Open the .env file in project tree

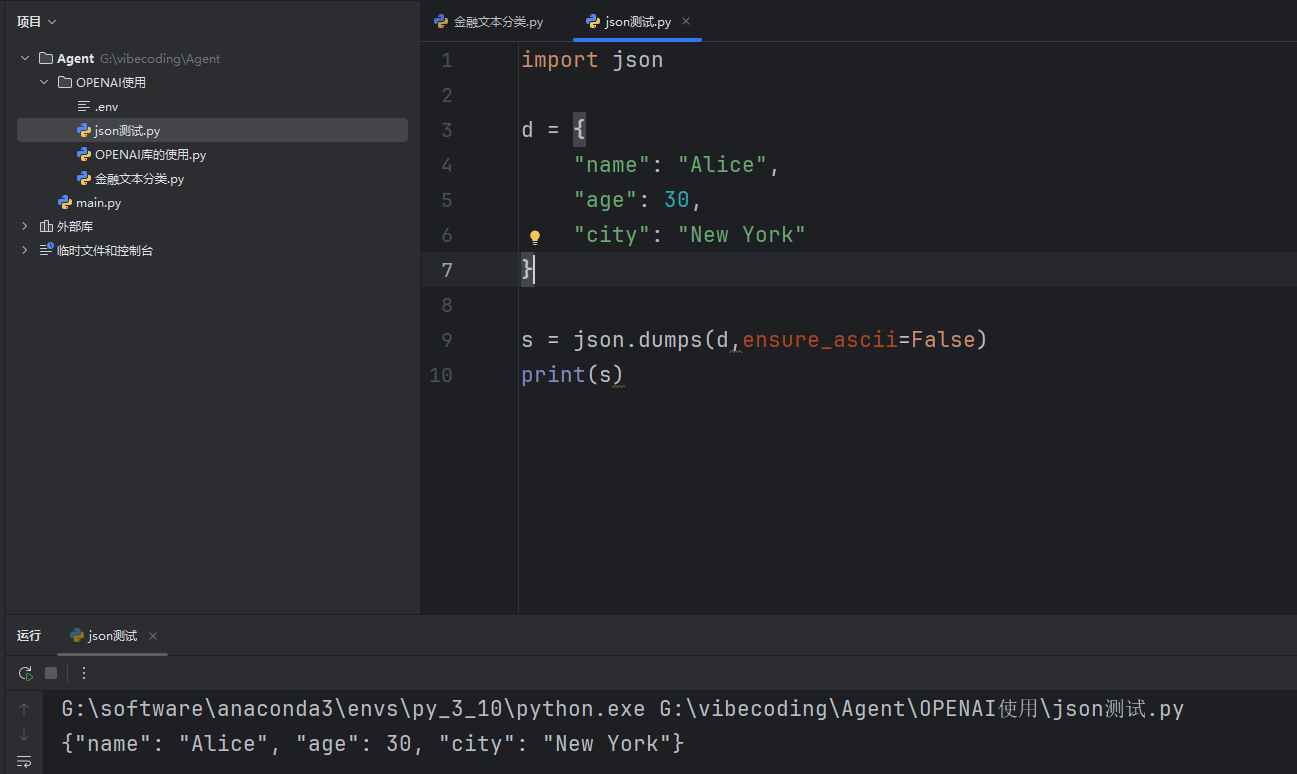[106, 106]
